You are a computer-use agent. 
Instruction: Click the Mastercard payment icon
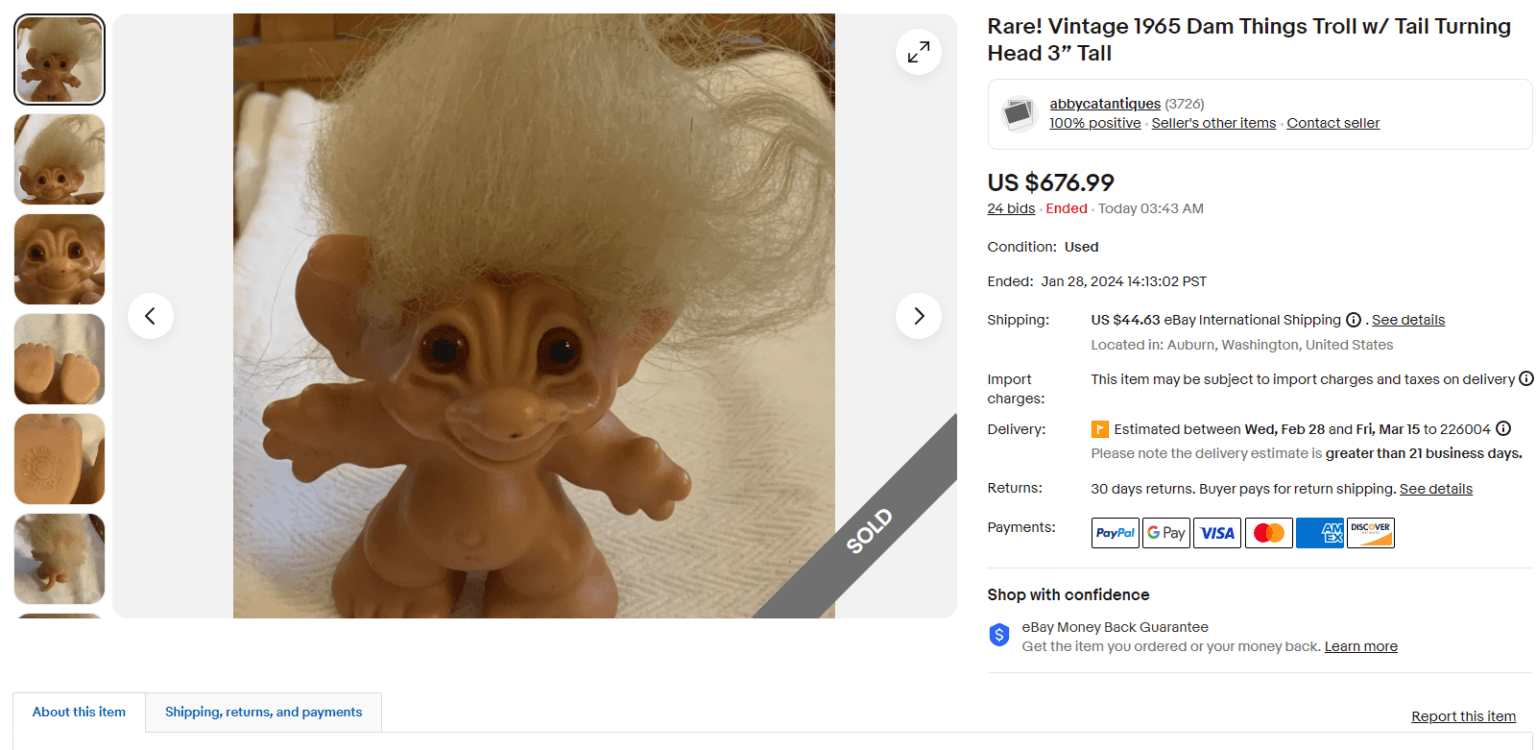pyautogui.click(x=1268, y=532)
